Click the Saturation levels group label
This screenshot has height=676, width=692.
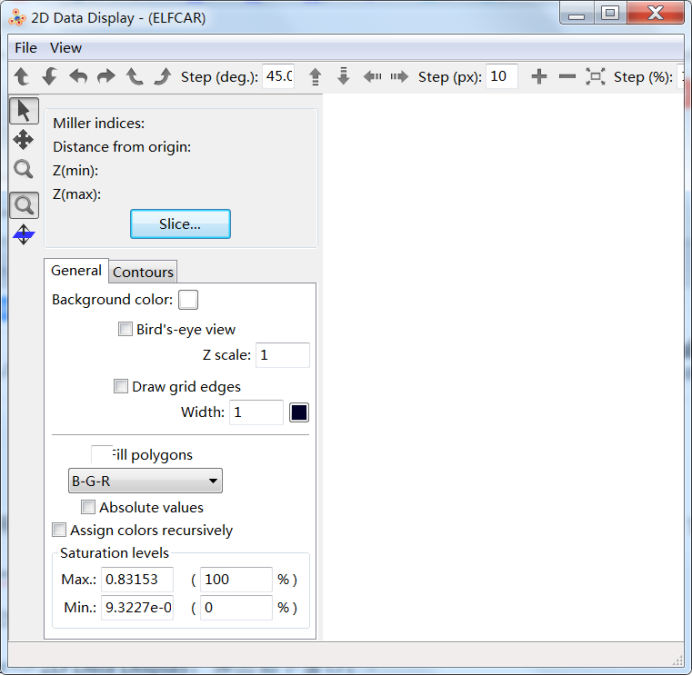point(114,553)
